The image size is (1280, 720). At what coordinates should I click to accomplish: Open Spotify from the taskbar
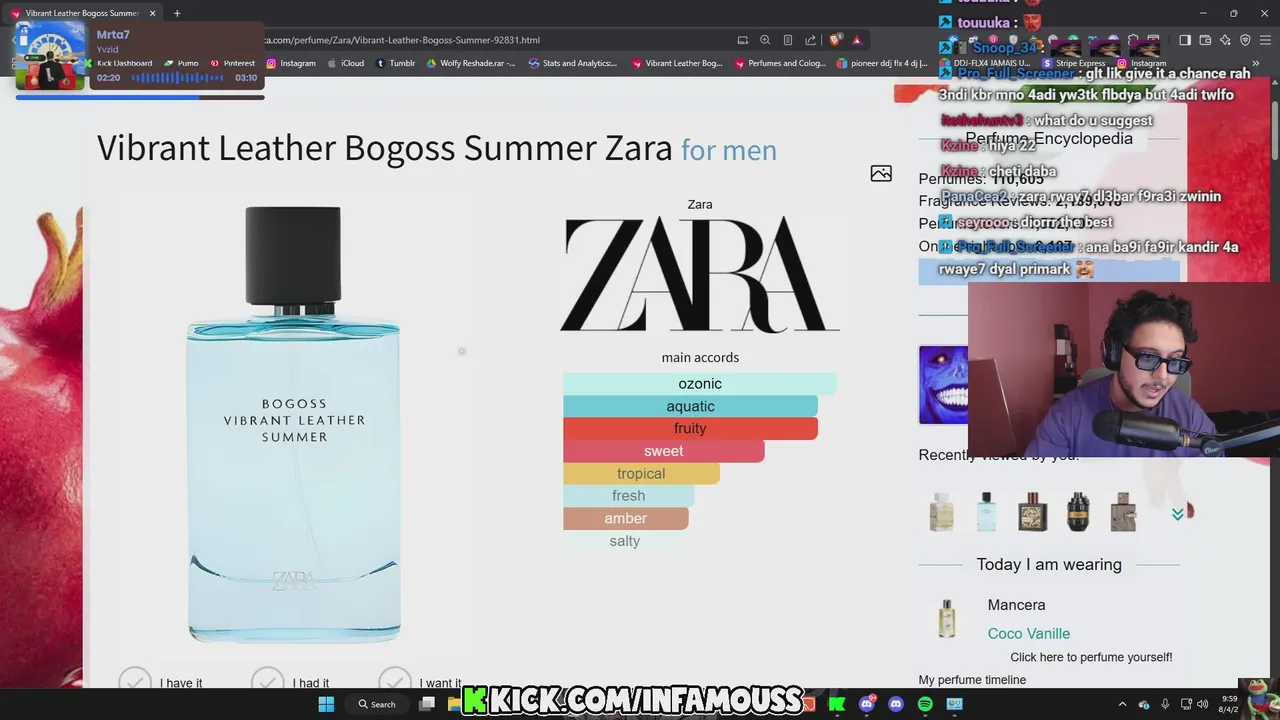925,704
